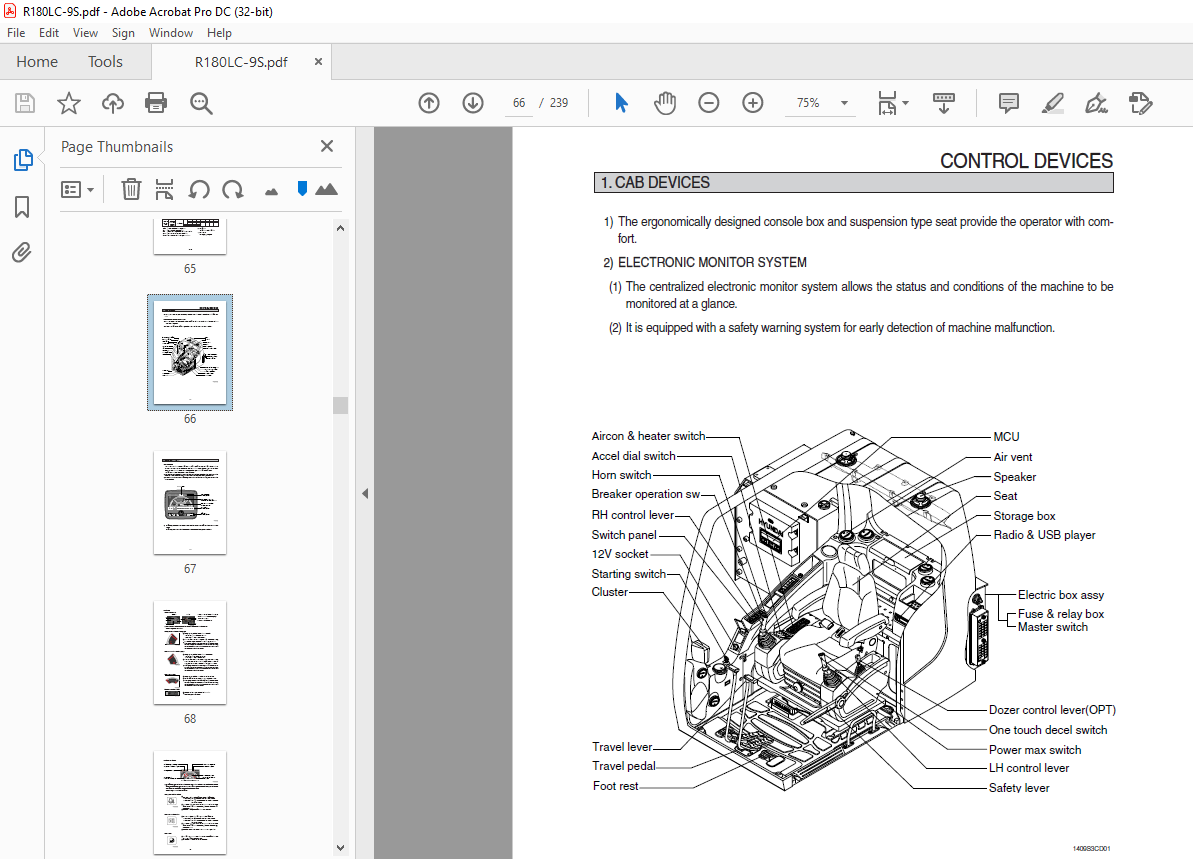This screenshot has height=859, width=1193.
Task: Open the Attachments paperclip panel
Action: tap(22, 253)
